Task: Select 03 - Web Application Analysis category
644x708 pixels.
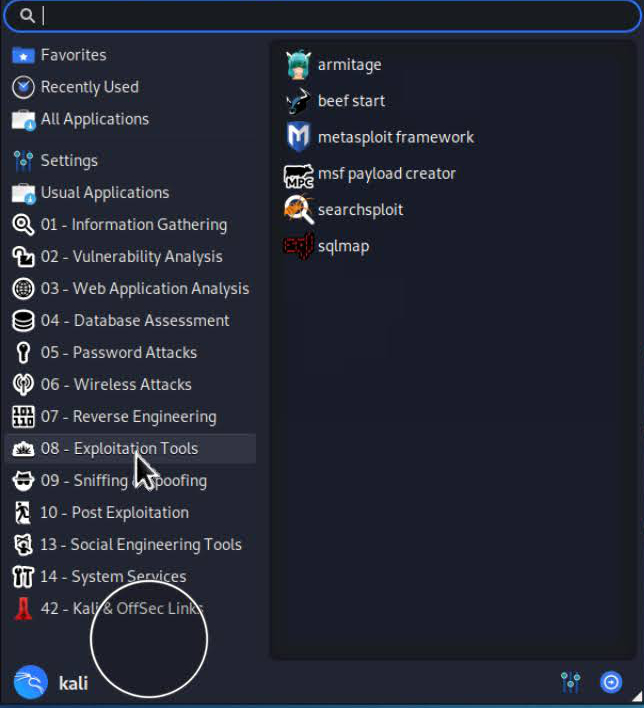Action: pyautogui.click(x=131, y=289)
